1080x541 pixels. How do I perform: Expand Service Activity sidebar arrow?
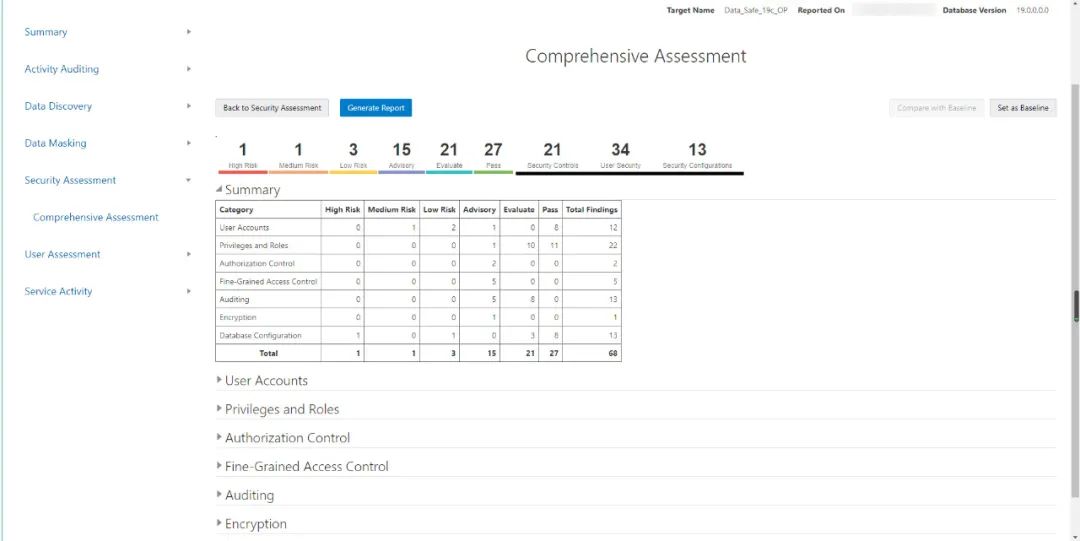189,291
